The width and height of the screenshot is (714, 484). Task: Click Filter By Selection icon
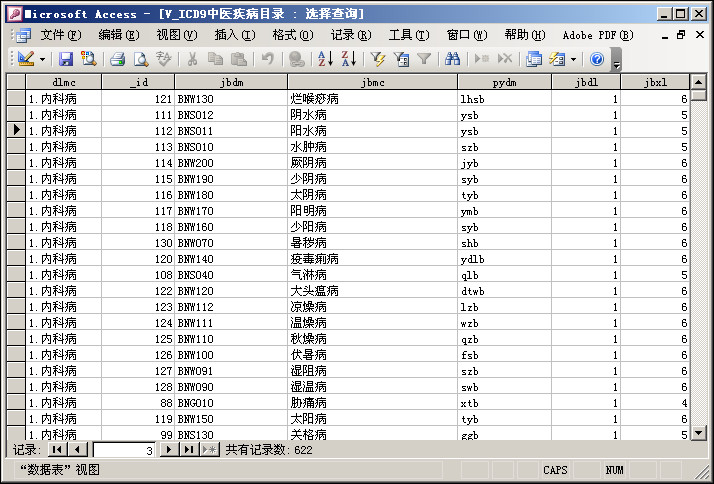(377, 59)
